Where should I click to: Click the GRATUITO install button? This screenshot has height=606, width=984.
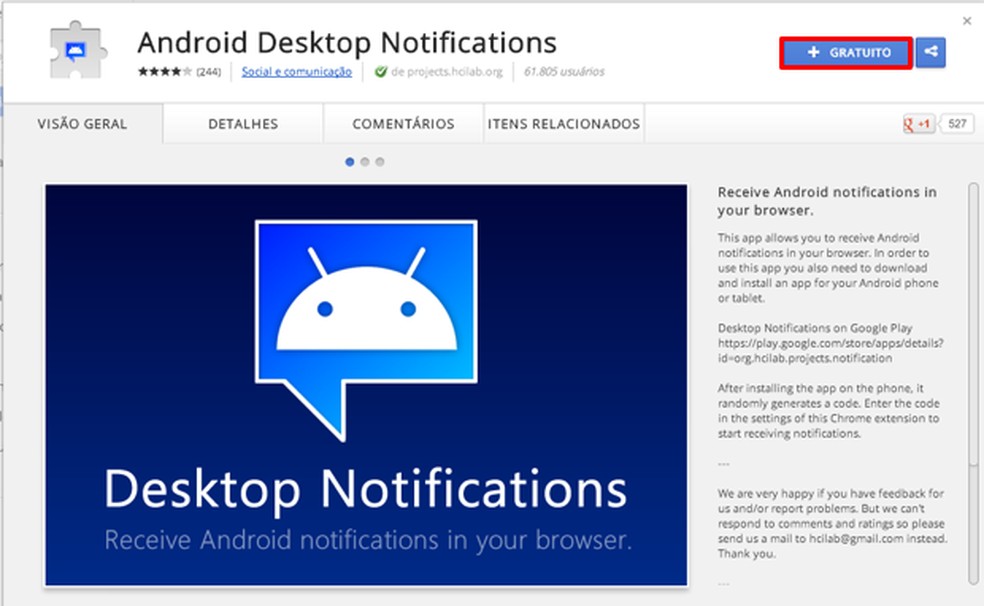846,53
